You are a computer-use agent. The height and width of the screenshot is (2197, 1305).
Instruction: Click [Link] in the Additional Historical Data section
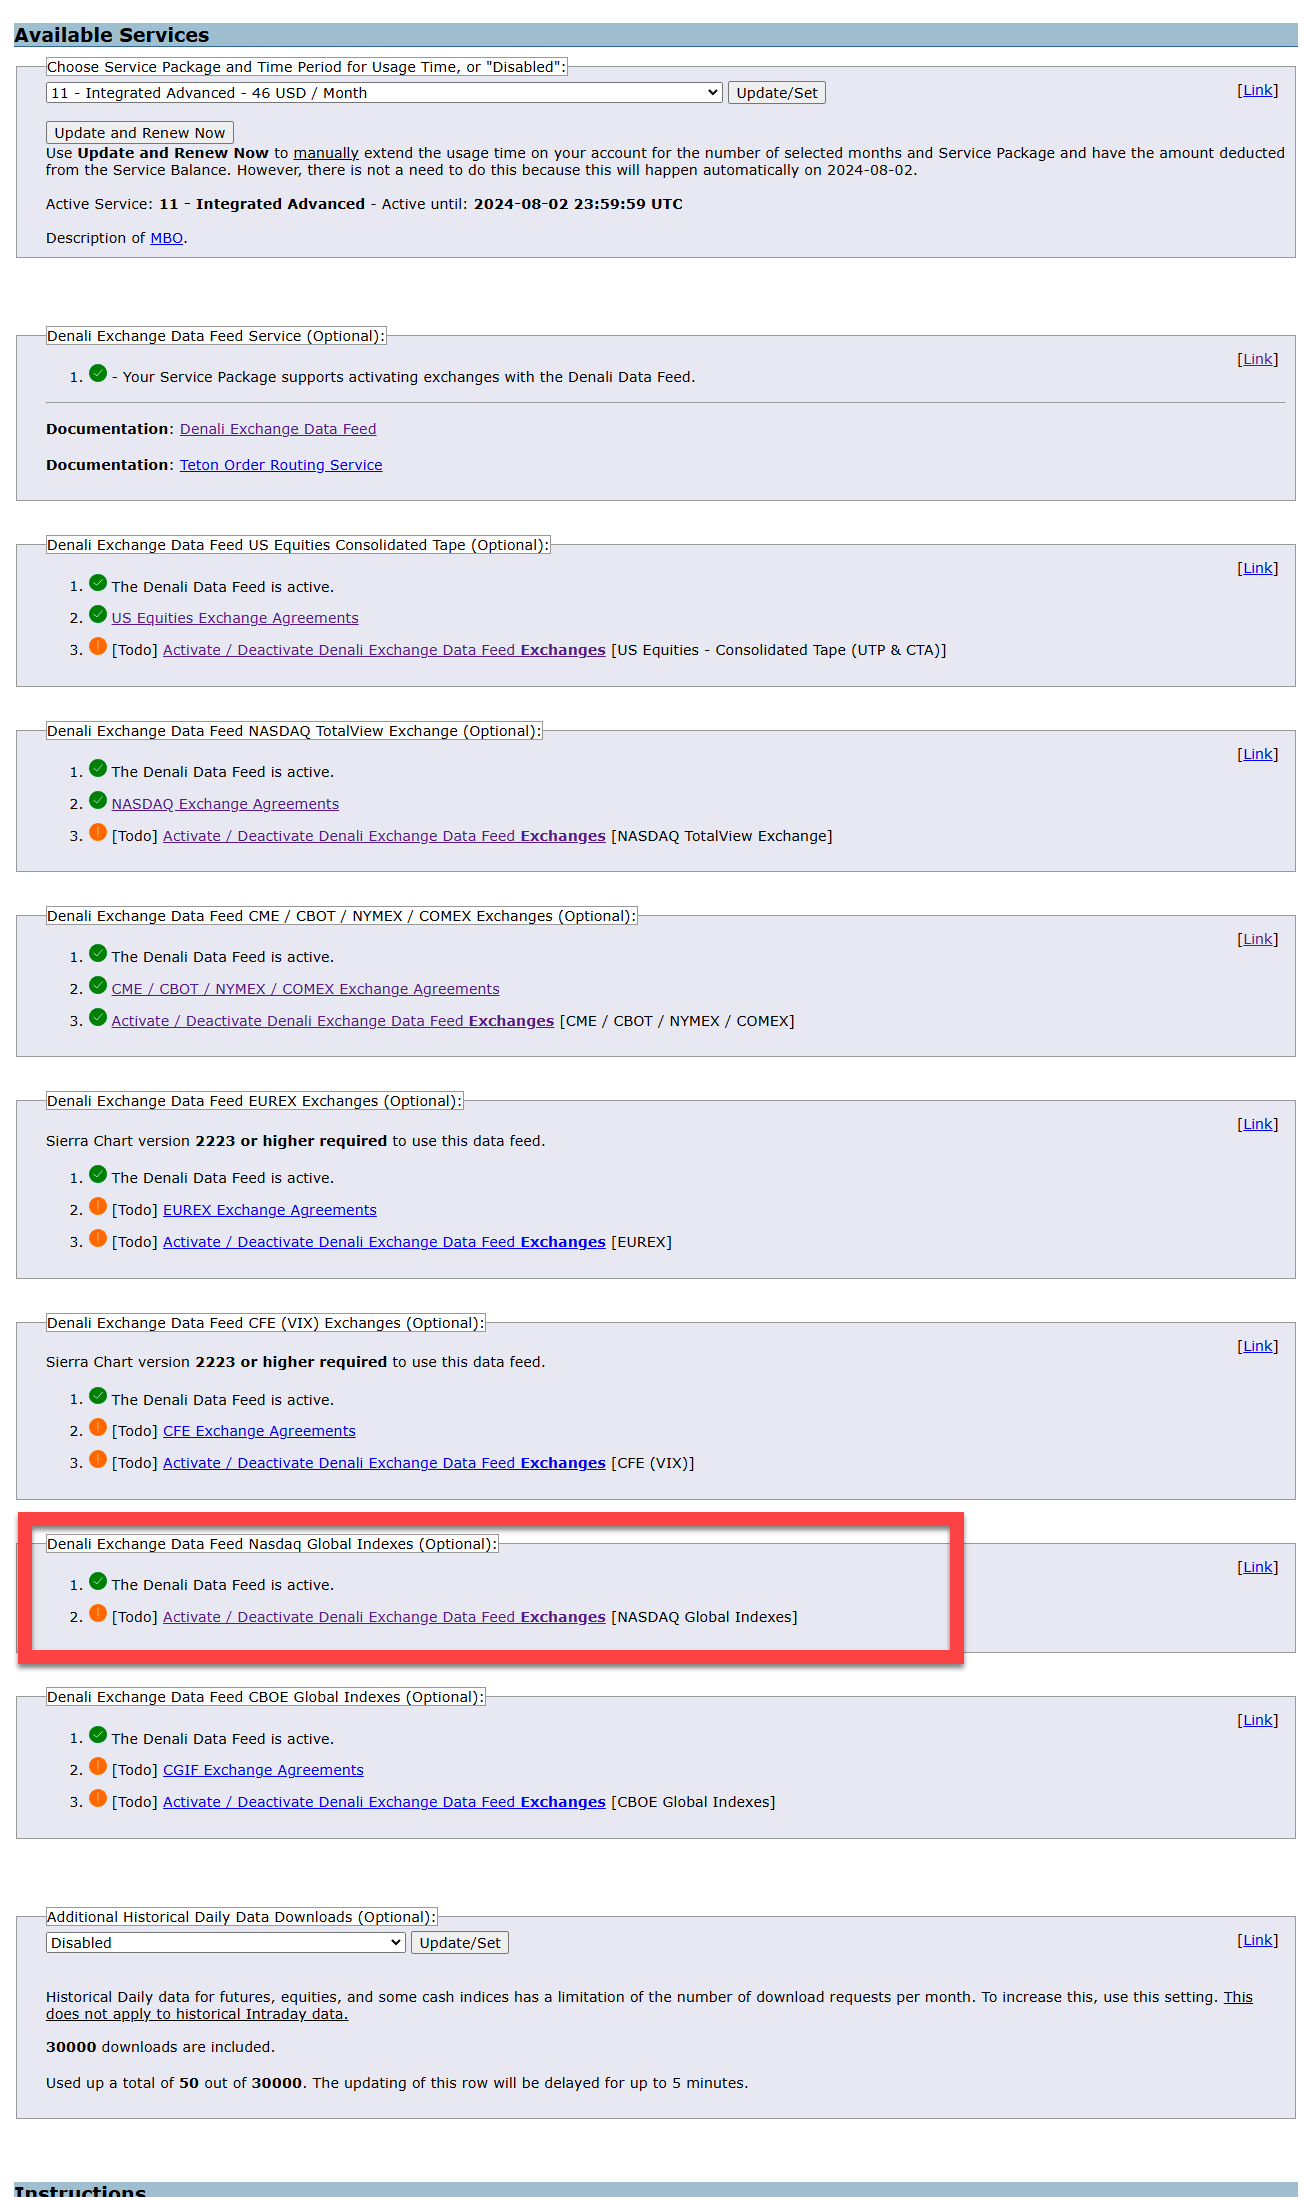(1257, 1941)
